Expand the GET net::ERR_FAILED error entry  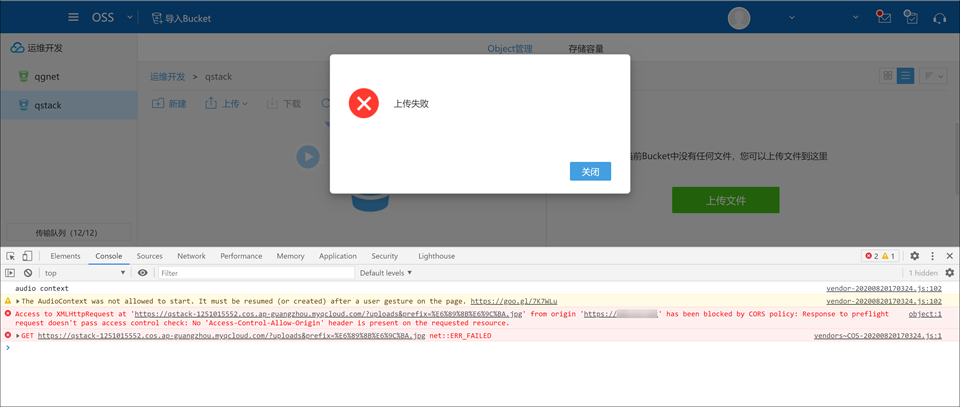tap(18, 336)
